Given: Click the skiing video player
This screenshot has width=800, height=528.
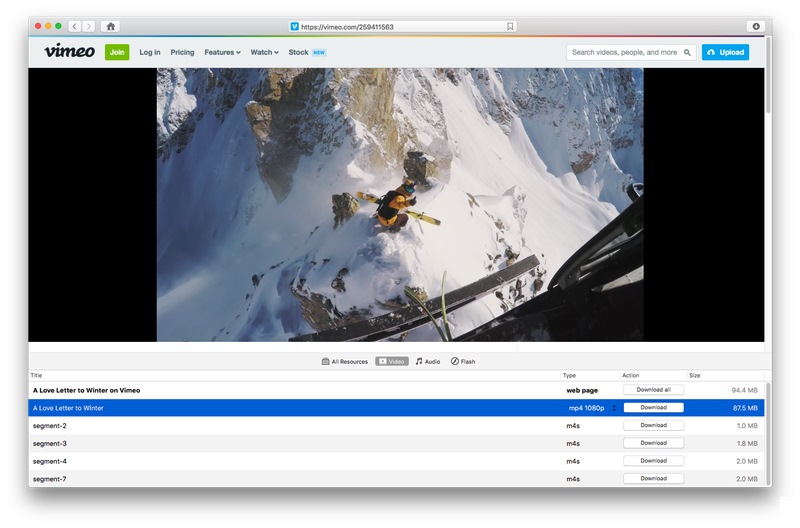Looking at the screenshot, I should [399, 205].
